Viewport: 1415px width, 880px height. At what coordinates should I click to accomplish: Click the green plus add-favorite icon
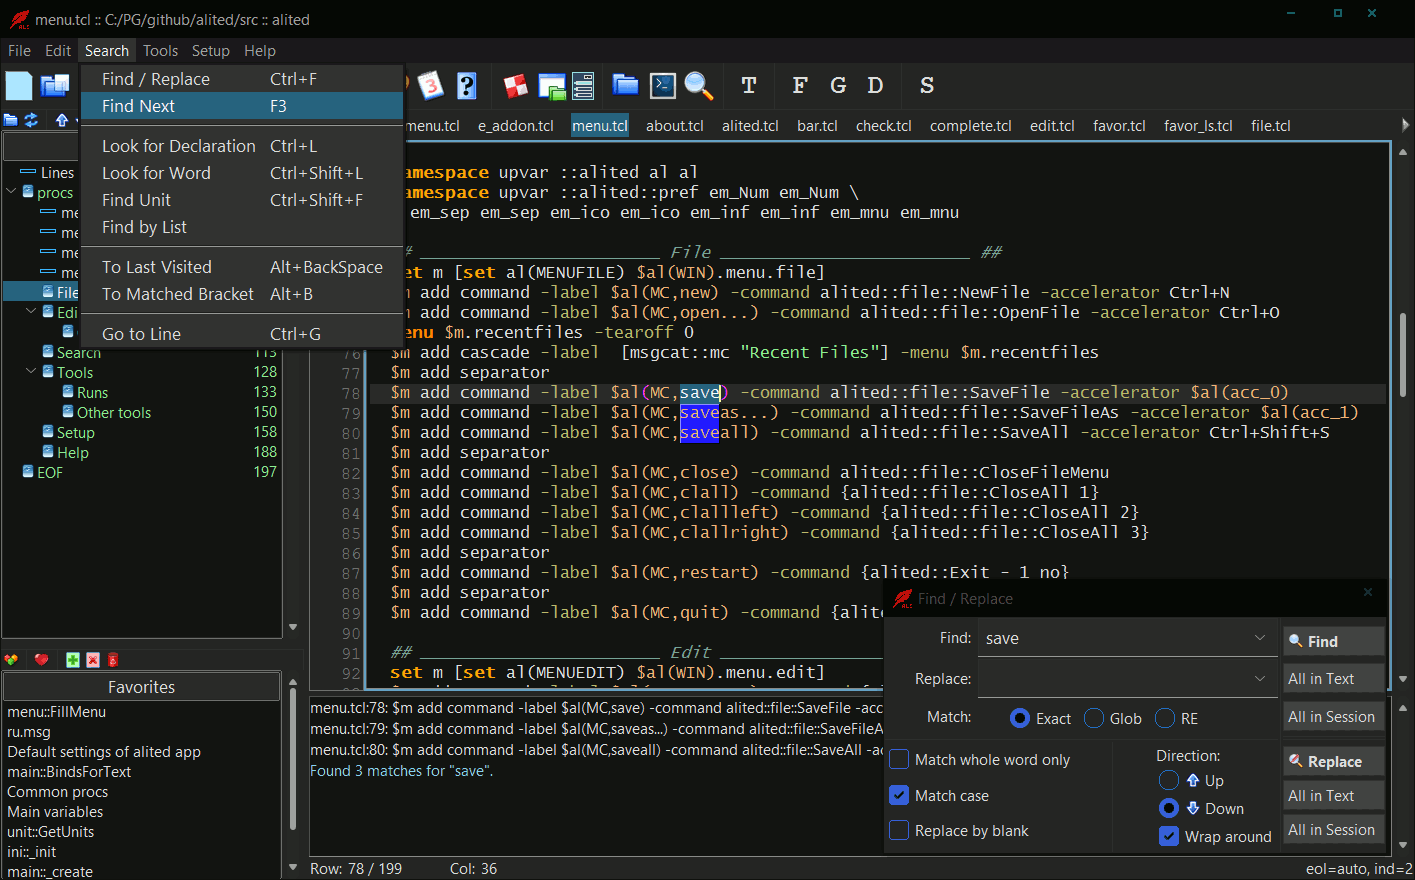tap(73, 660)
